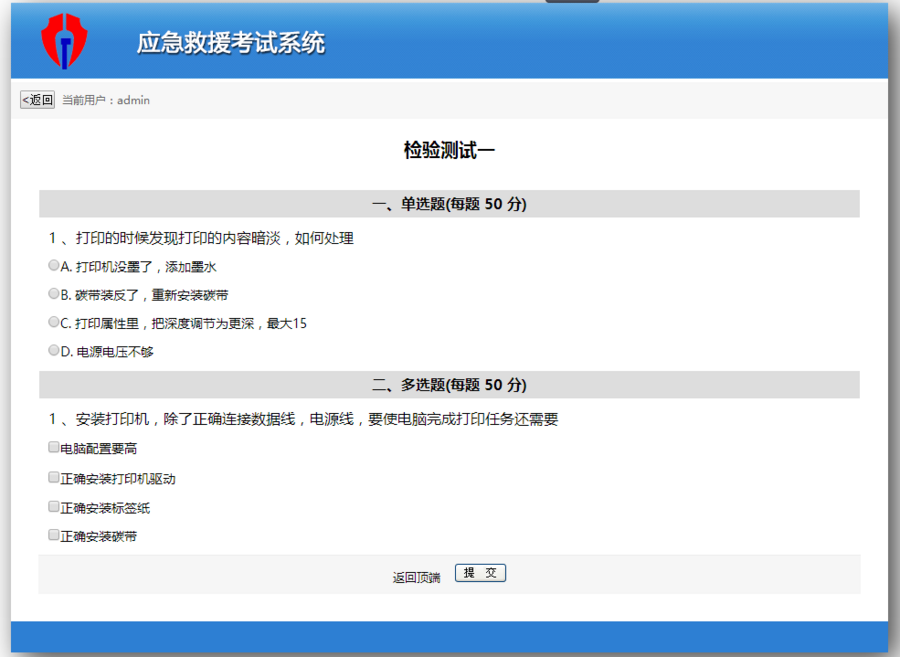Select option B 碳带装反了，重新安装碳带

point(53,293)
